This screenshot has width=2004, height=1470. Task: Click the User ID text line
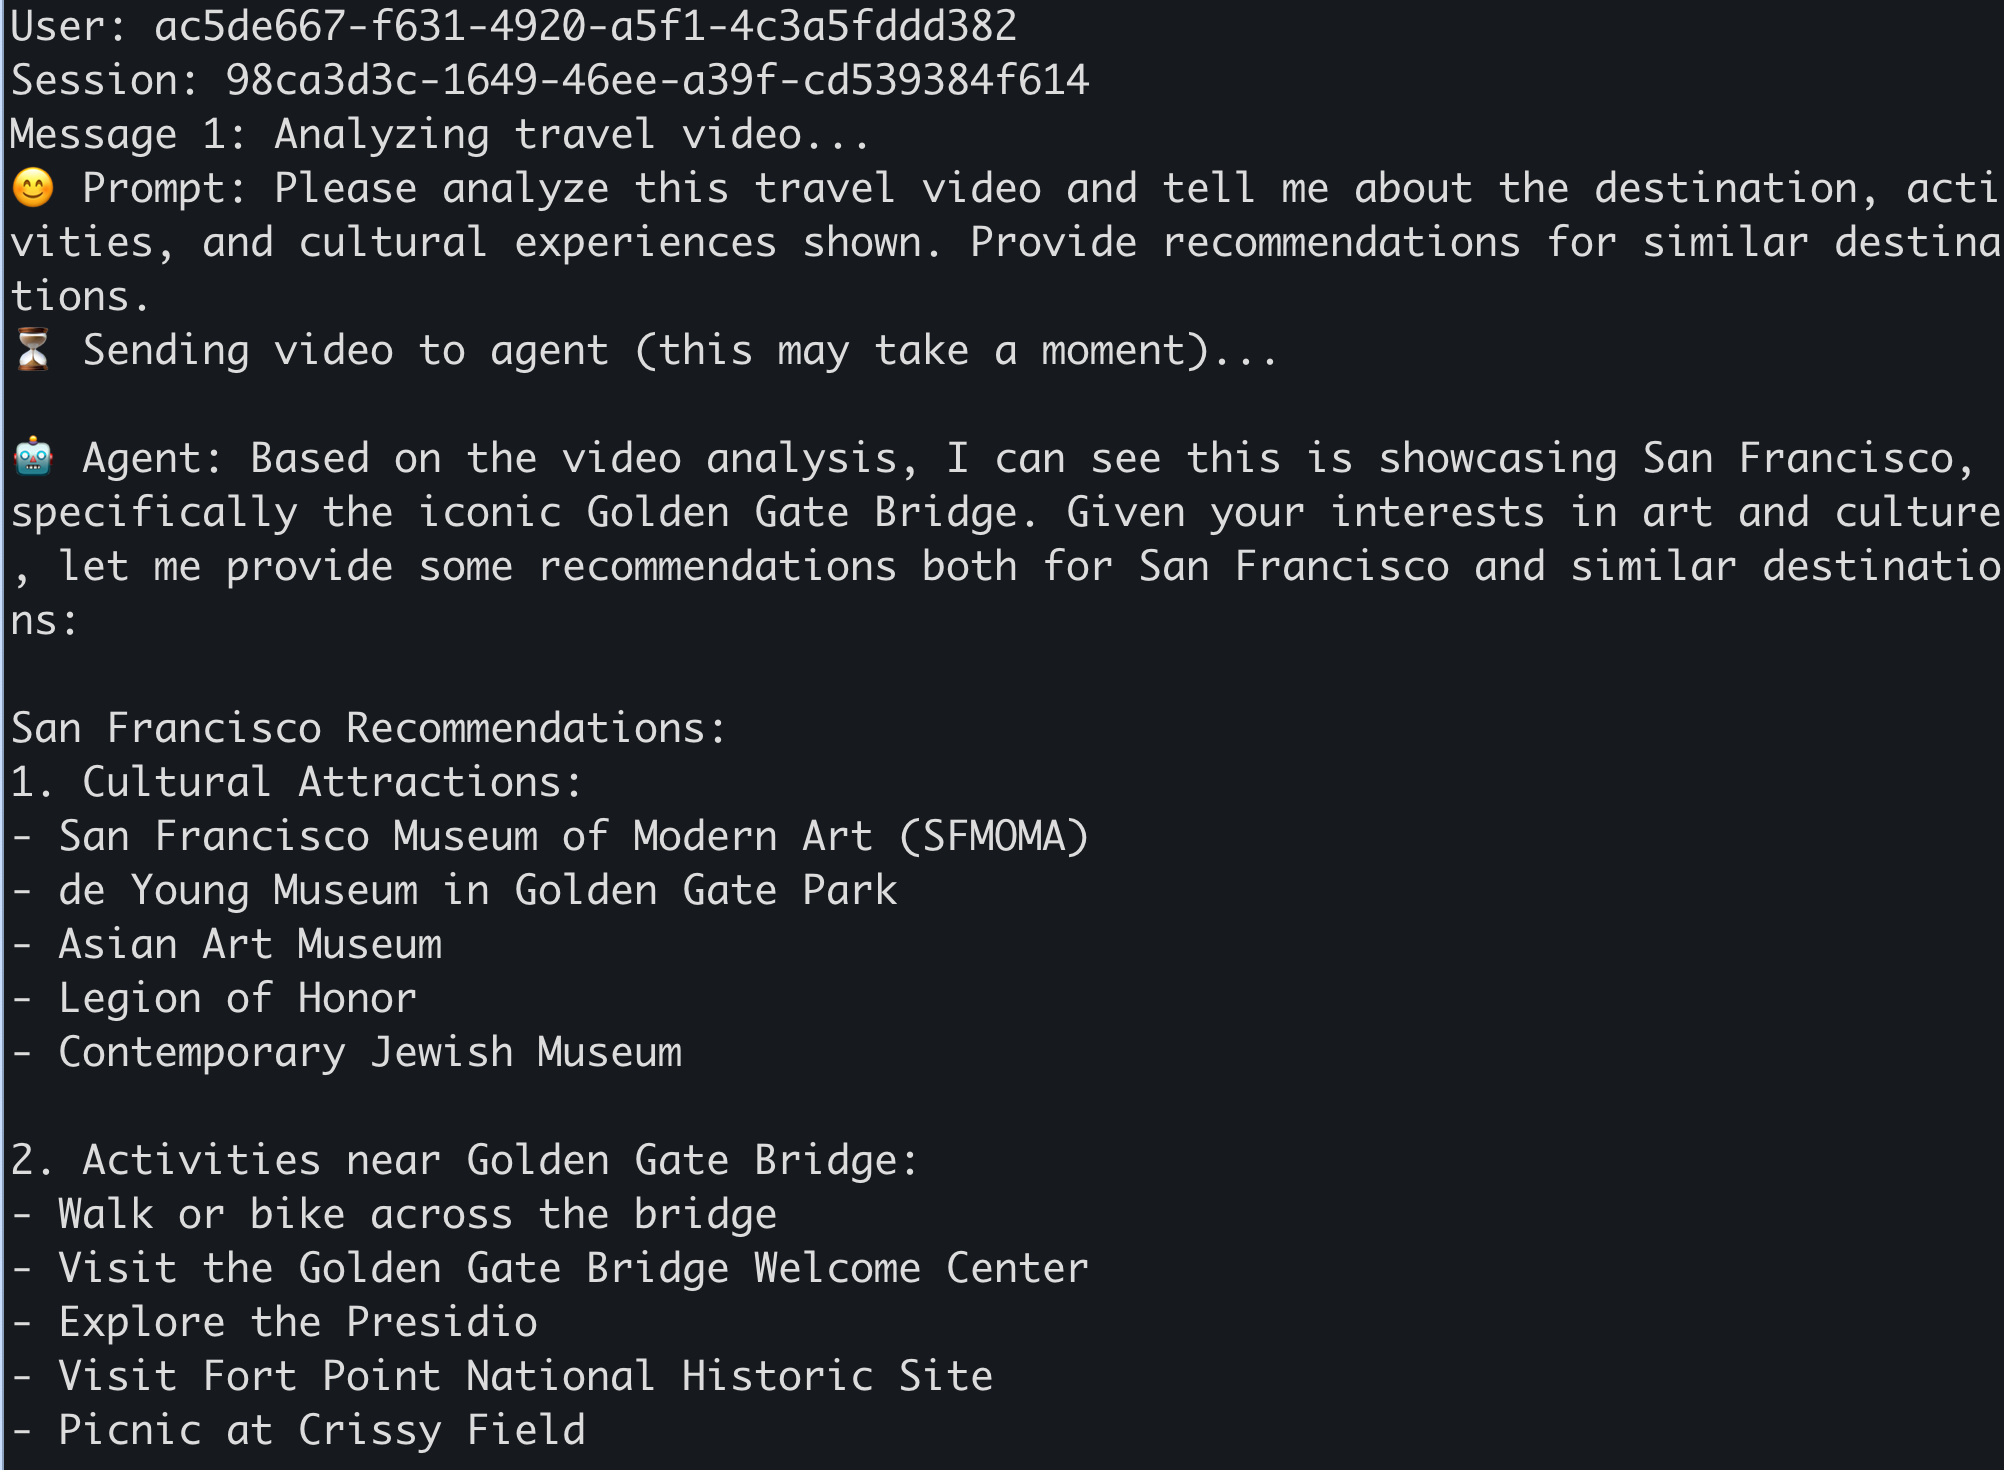pyautogui.click(x=512, y=26)
